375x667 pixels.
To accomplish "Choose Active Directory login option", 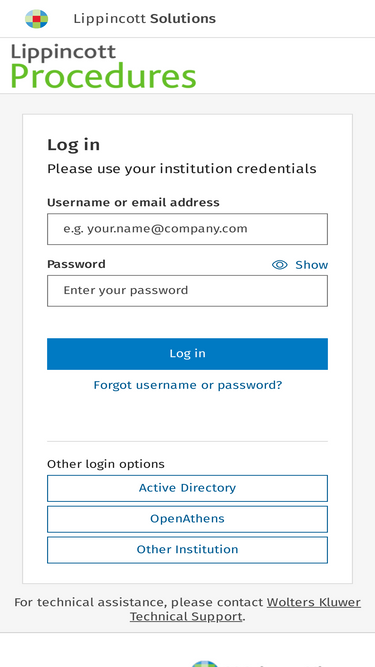I will click(x=188, y=488).
